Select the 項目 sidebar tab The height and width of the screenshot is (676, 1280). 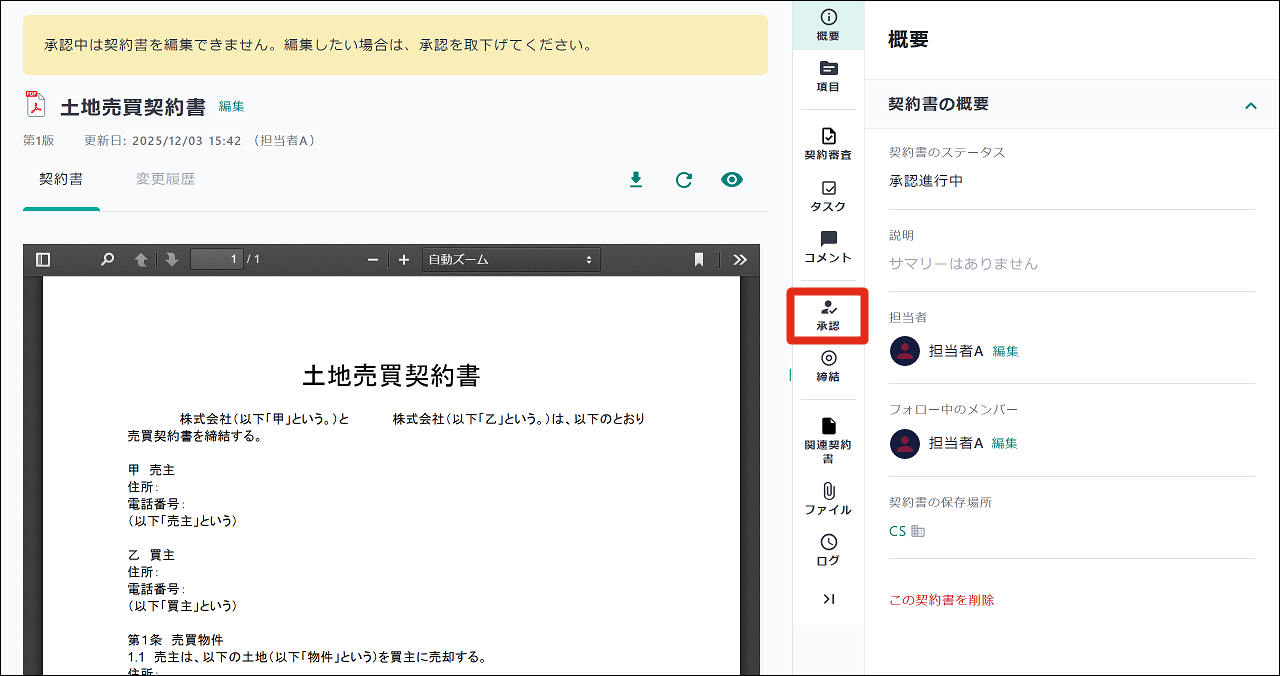[828, 76]
